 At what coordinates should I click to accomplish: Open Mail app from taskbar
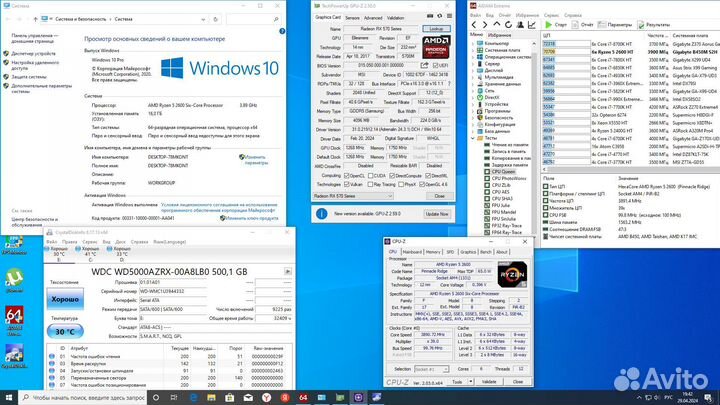(248, 398)
